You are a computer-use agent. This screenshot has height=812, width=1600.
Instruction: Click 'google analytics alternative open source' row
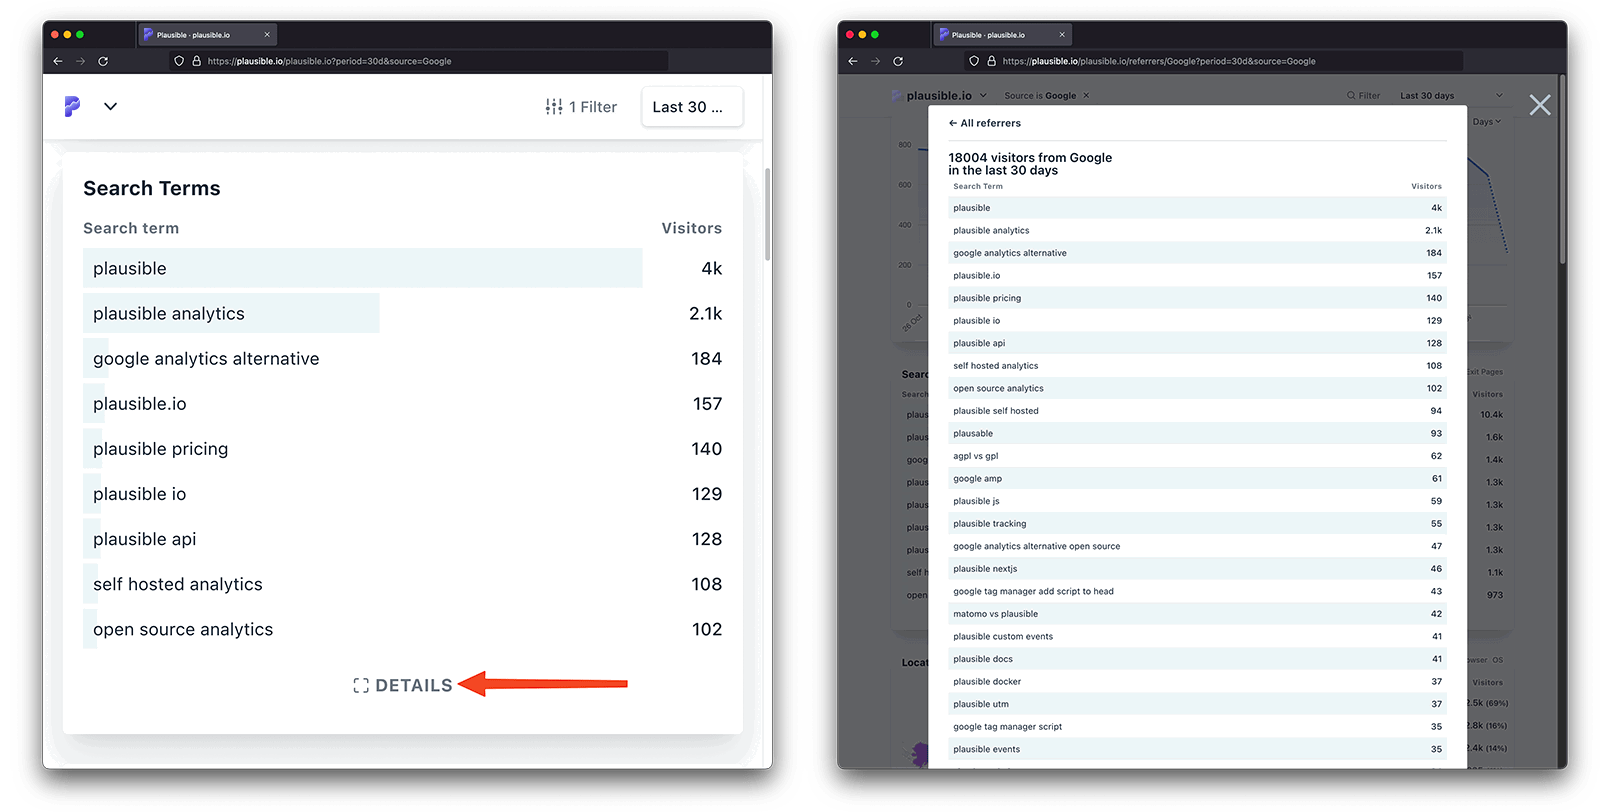click(1197, 546)
